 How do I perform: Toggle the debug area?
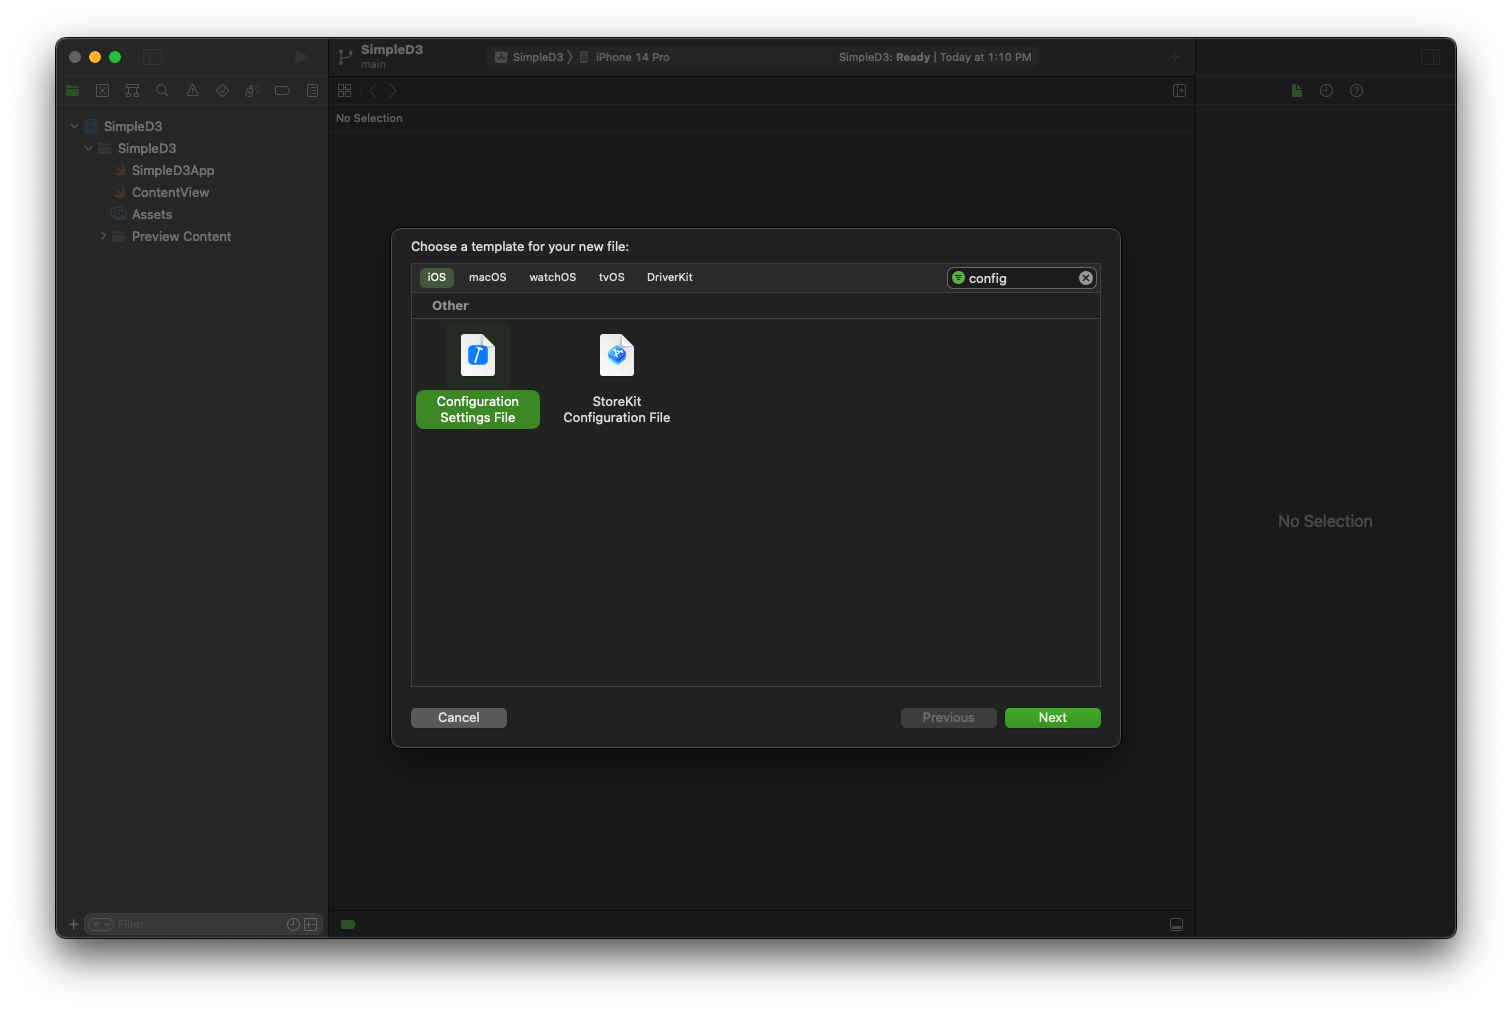[1177, 925]
